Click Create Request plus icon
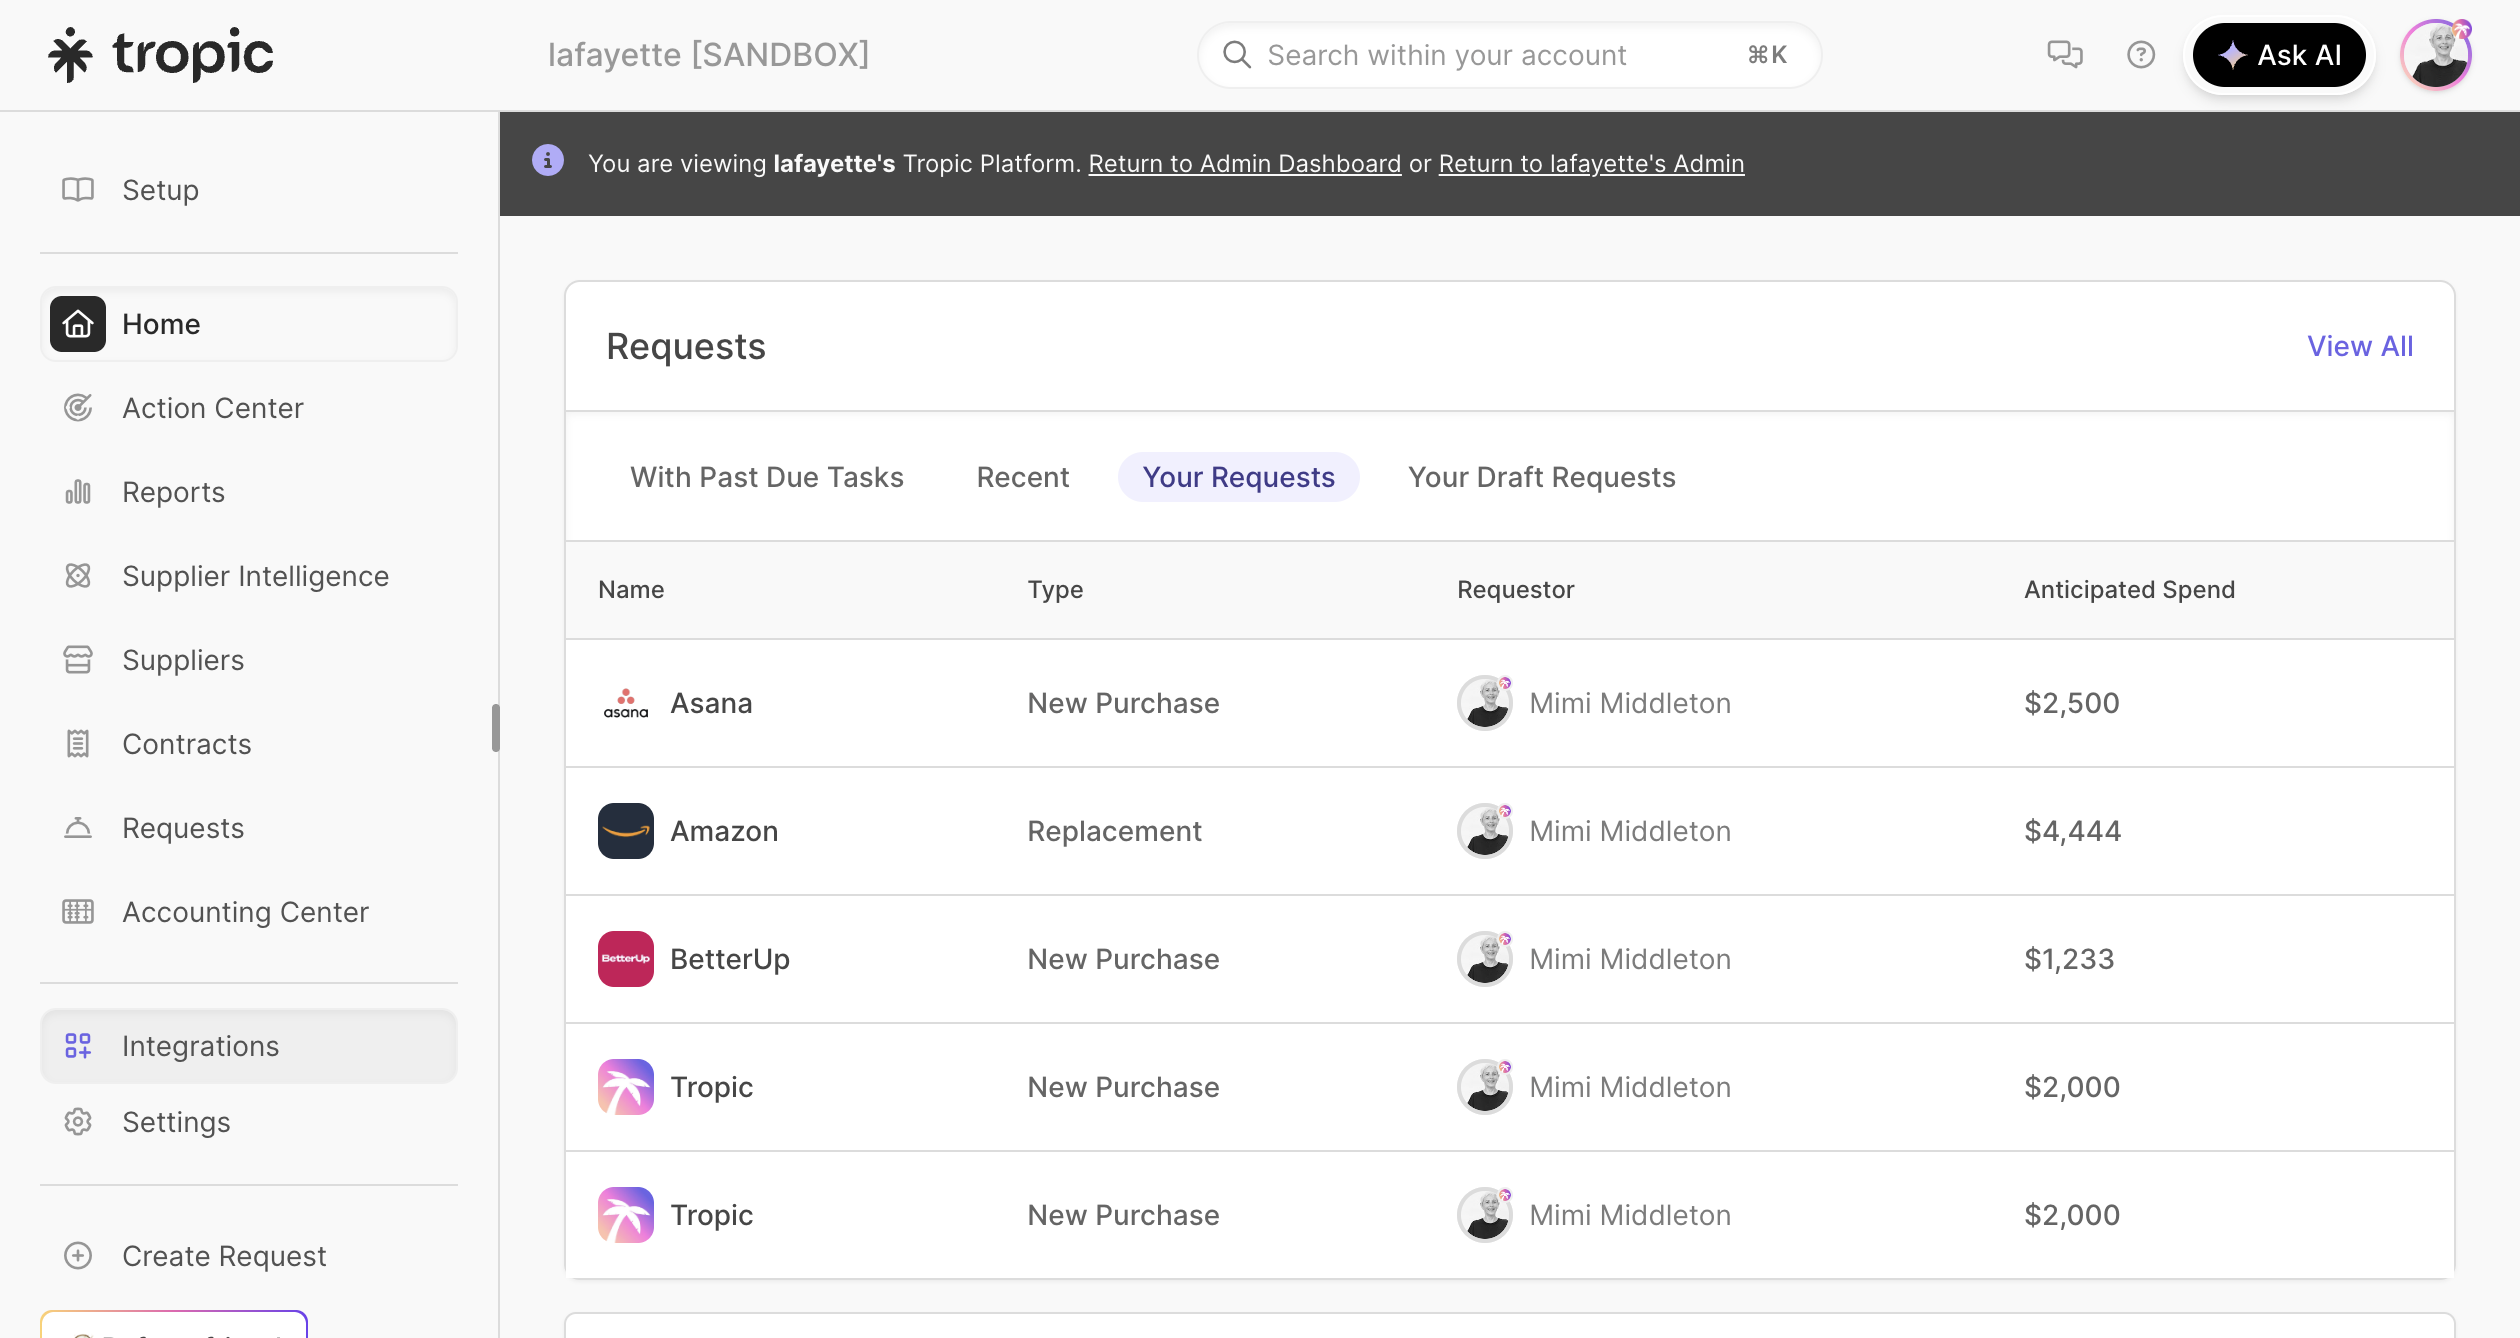The width and height of the screenshot is (2520, 1338). click(78, 1256)
